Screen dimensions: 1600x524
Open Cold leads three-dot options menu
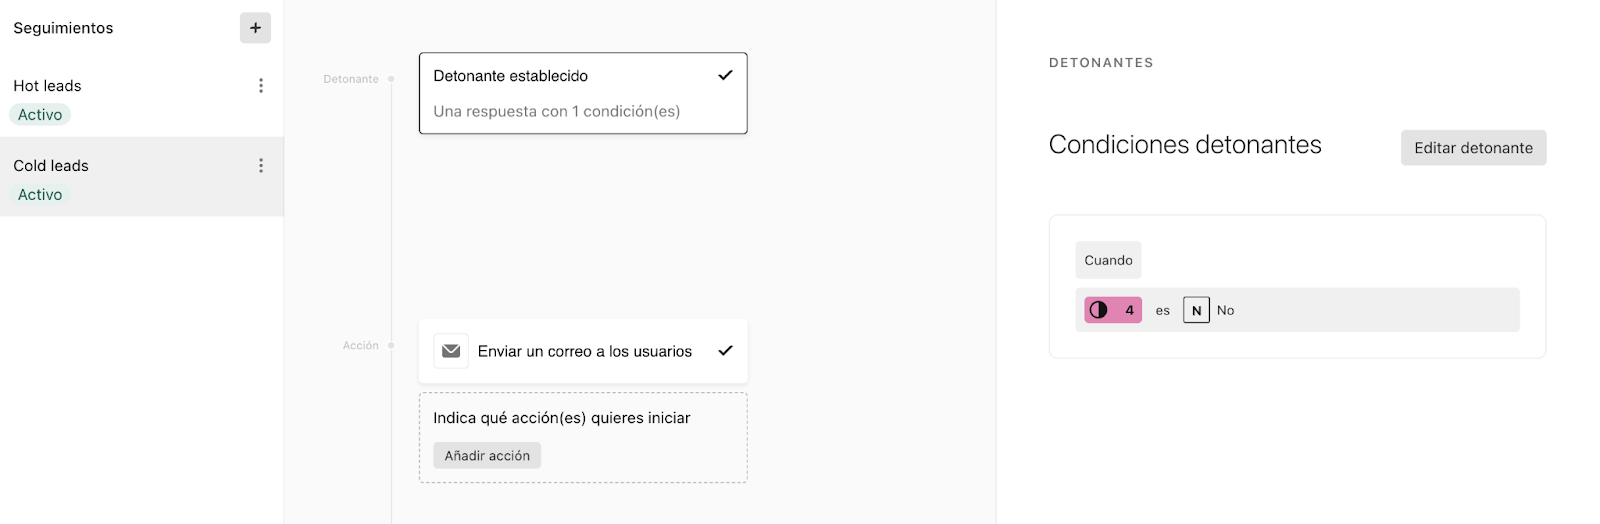click(x=261, y=166)
